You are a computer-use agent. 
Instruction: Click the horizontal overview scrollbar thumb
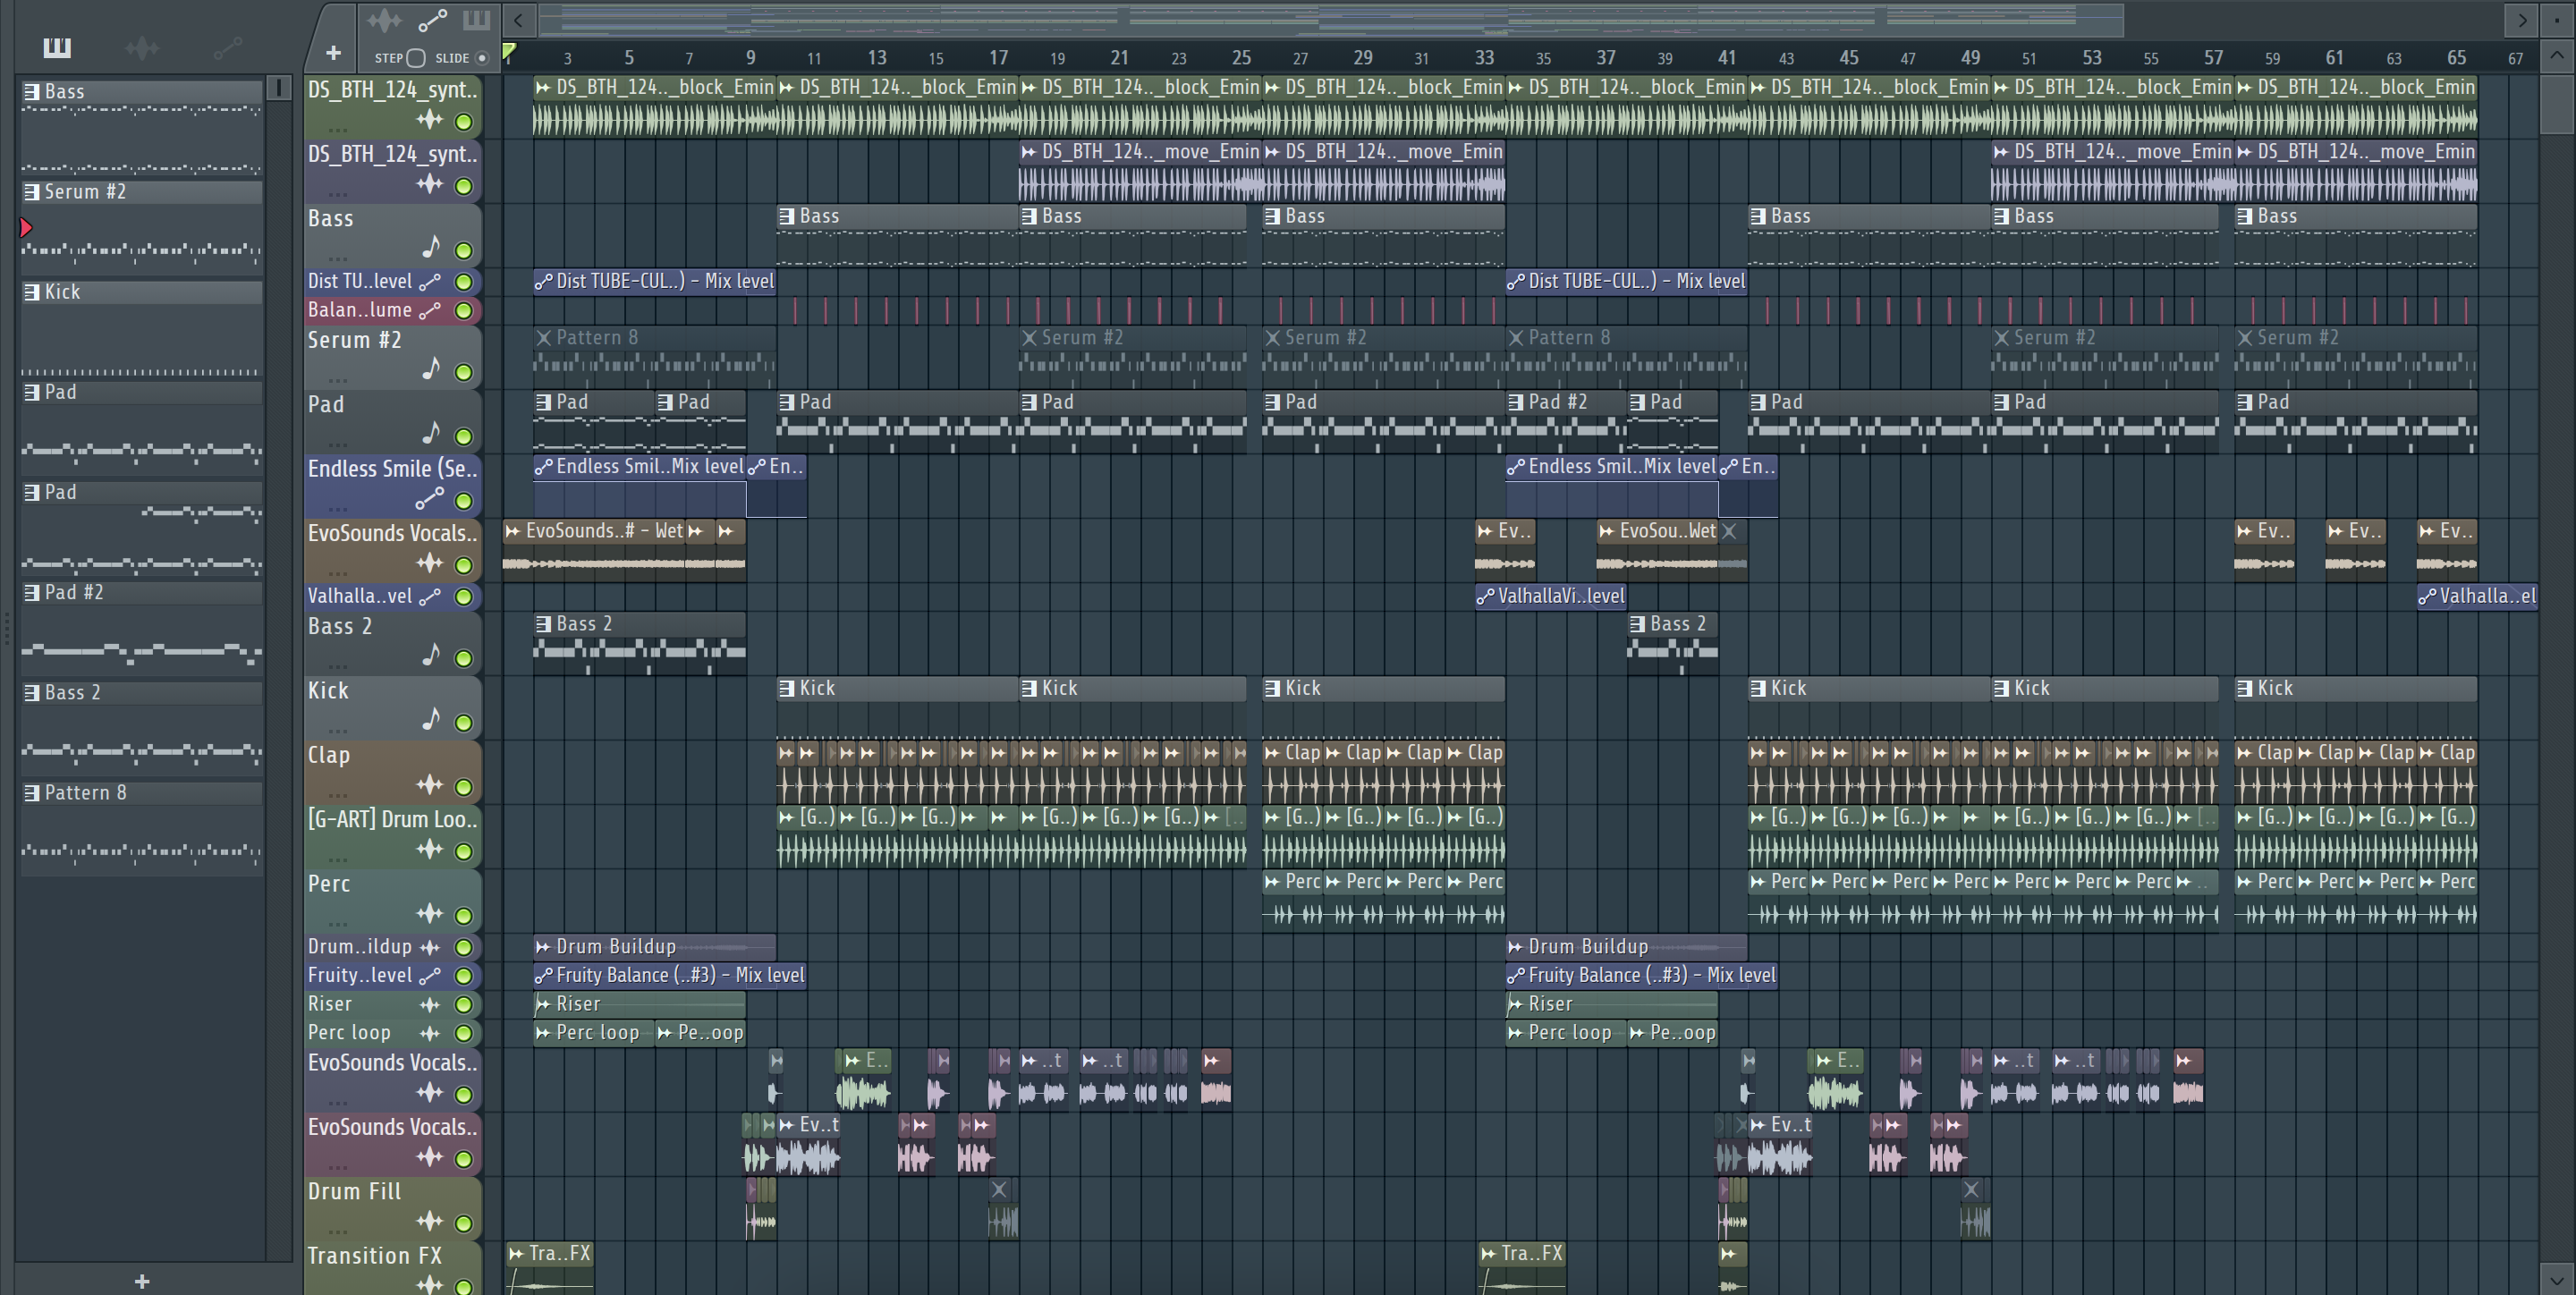coord(1331,19)
